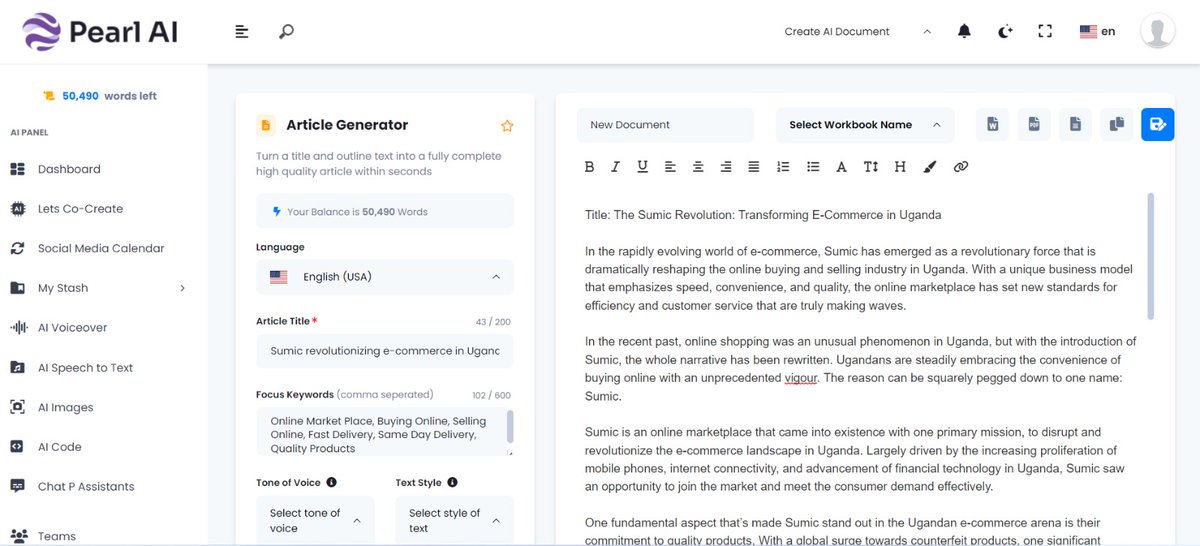Click the Focus Keywords scrollbar
Image resolution: width=1200 pixels, height=546 pixels.
click(x=510, y=426)
